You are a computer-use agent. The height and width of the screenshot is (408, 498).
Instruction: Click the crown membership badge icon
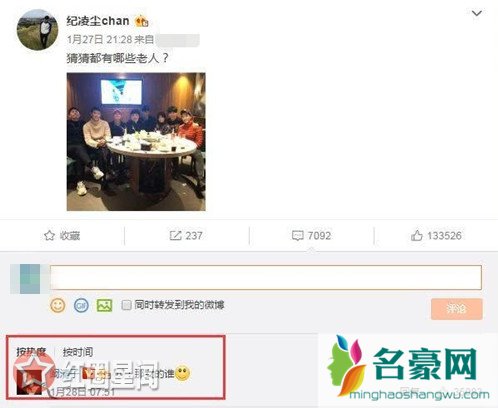(142, 21)
